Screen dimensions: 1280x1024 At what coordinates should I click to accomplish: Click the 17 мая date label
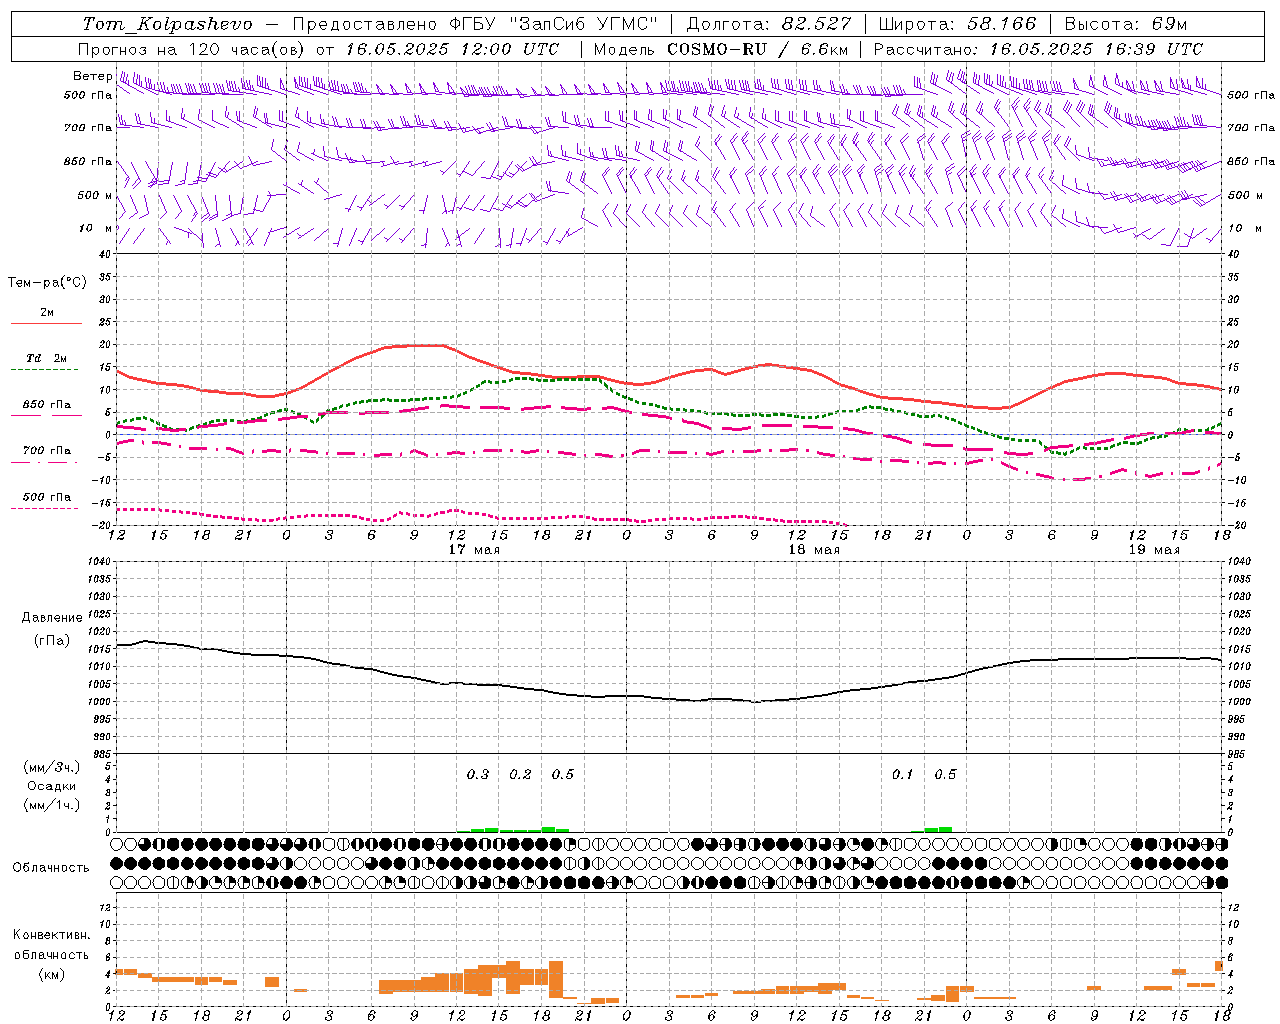click(x=474, y=550)
